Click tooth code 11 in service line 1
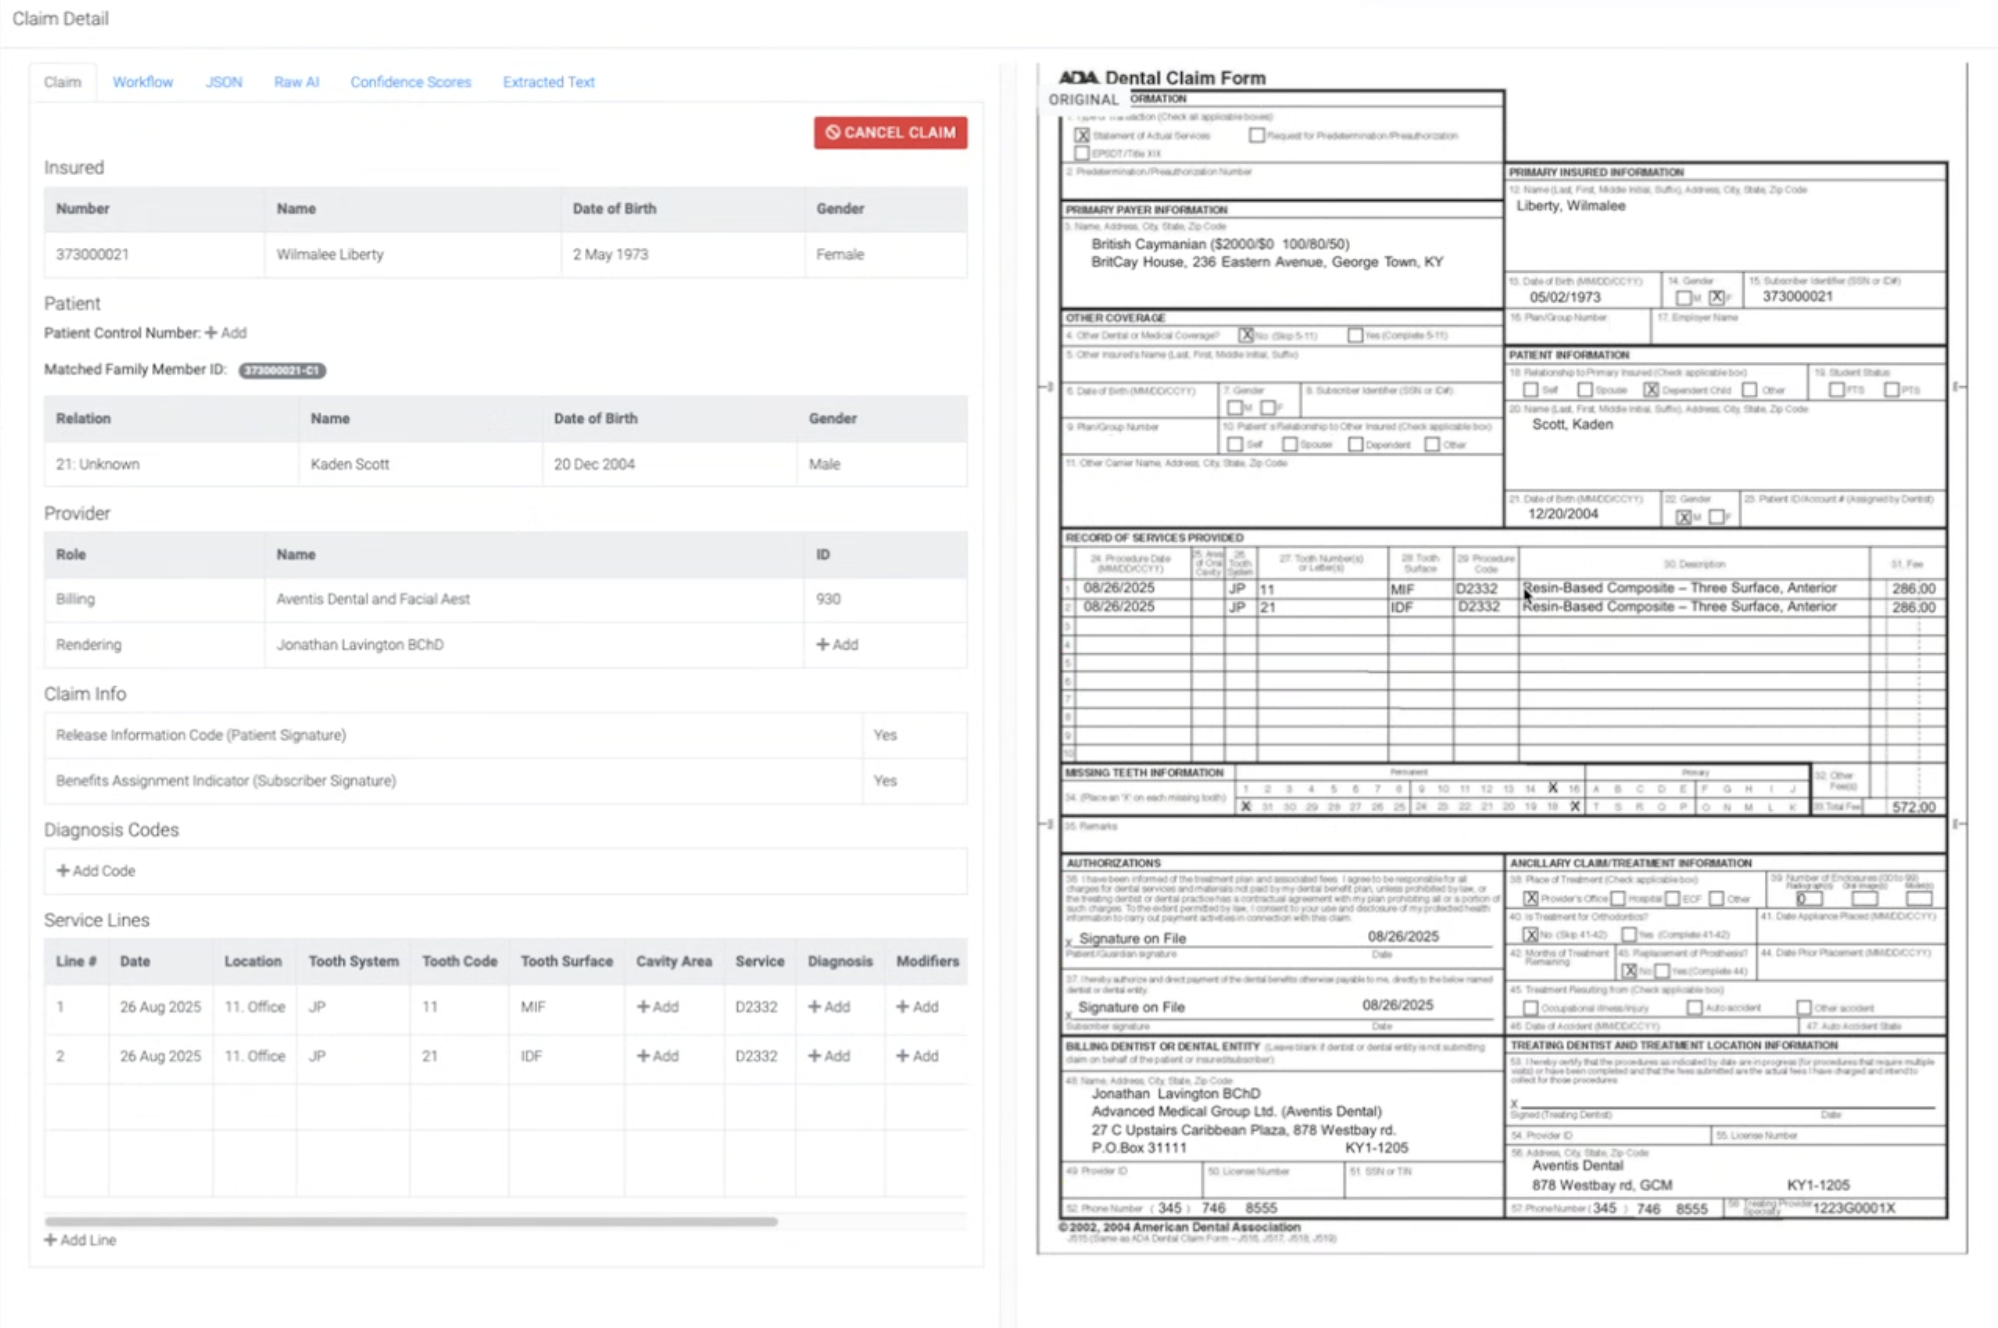This screenshot has width=1998, height=1328. pyautogui.click(x=430, y=1007)
